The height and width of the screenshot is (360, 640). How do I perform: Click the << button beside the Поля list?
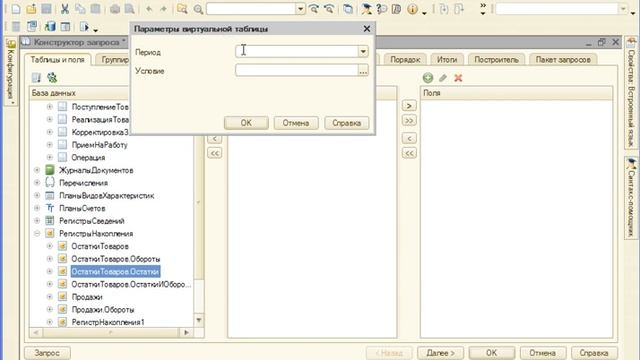pos(409,153)
